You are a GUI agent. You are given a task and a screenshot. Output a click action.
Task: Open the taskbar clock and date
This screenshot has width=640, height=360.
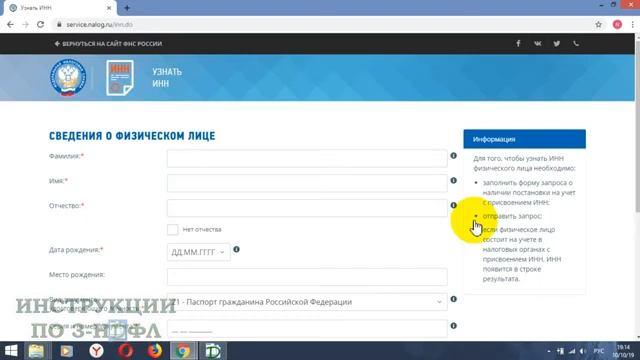click(x=623, y=351)
